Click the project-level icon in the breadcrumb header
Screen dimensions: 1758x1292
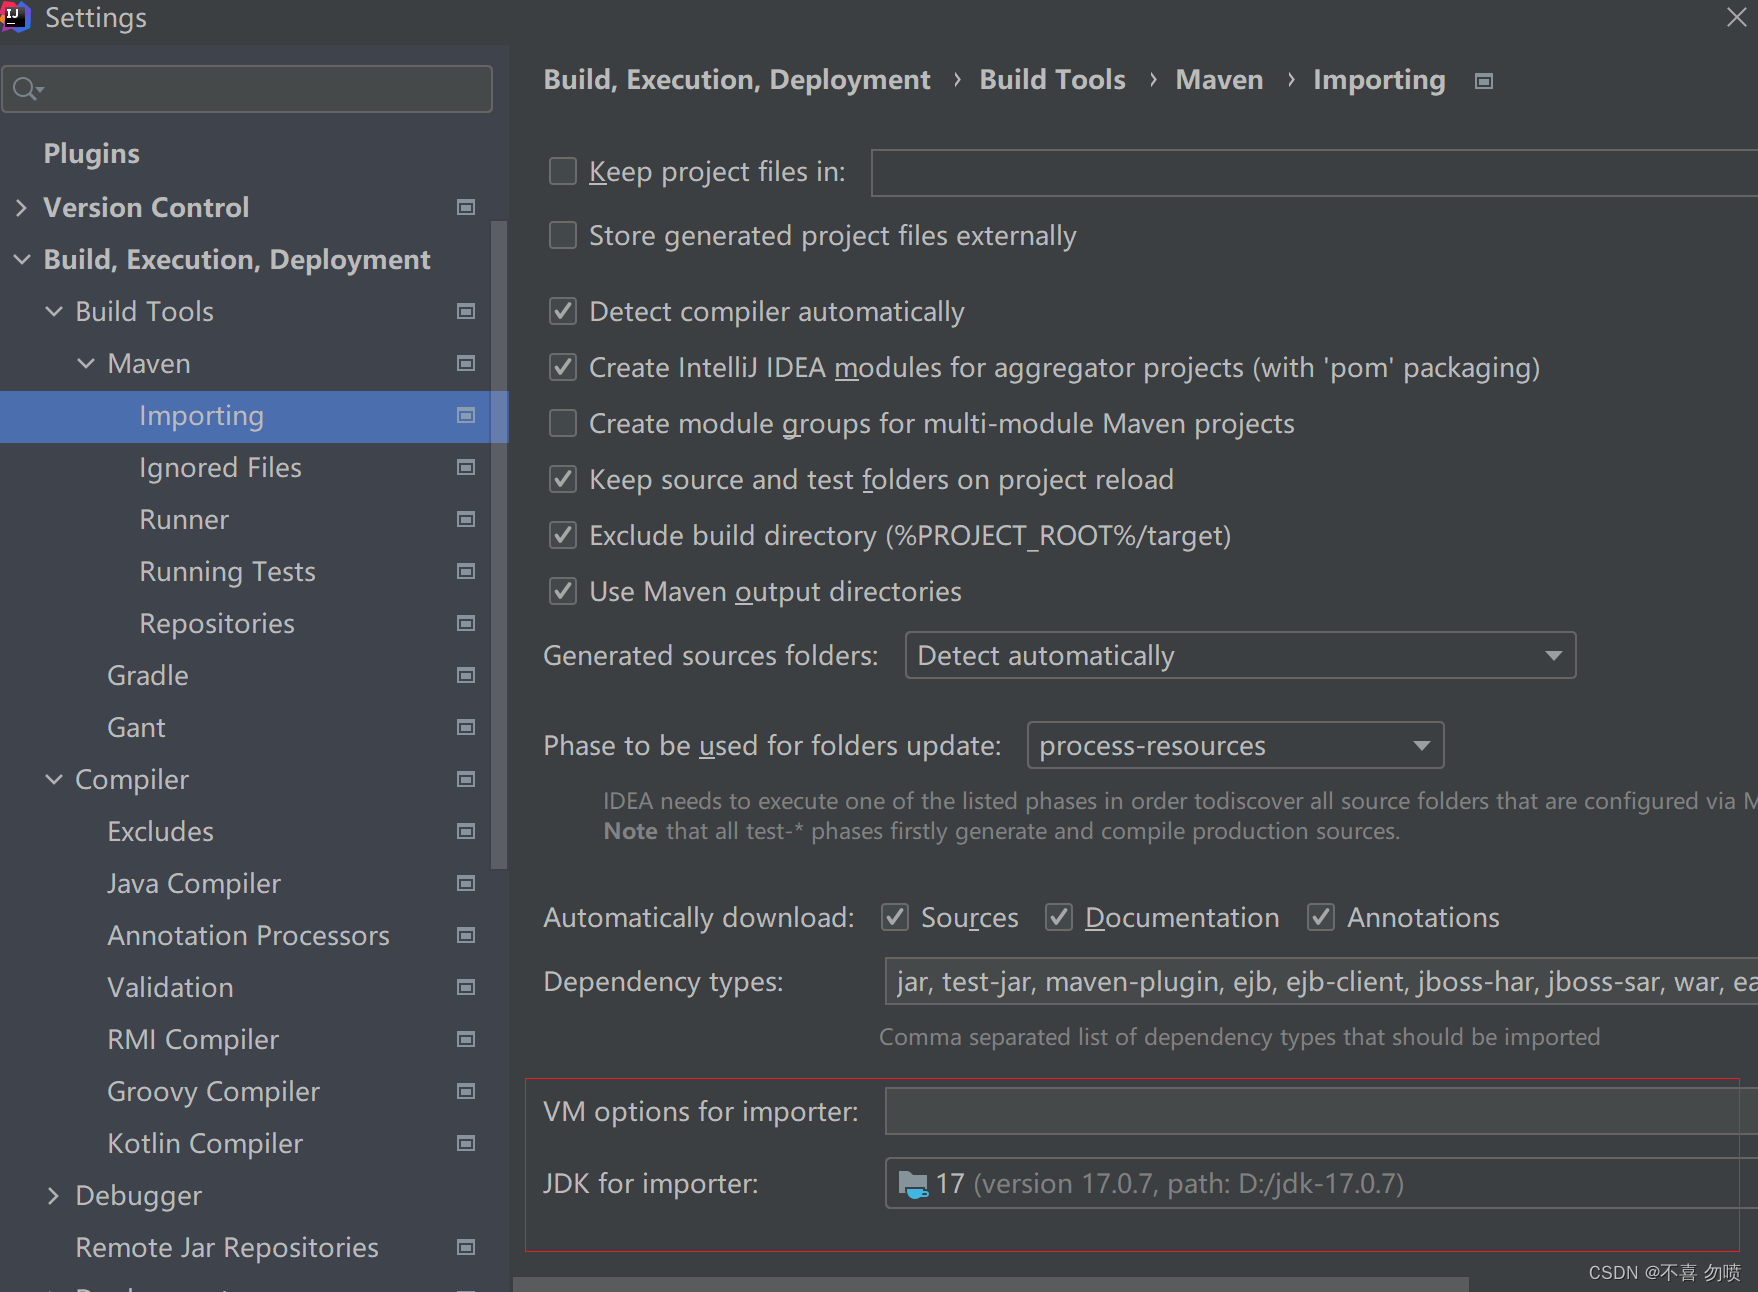[1484, 81]
